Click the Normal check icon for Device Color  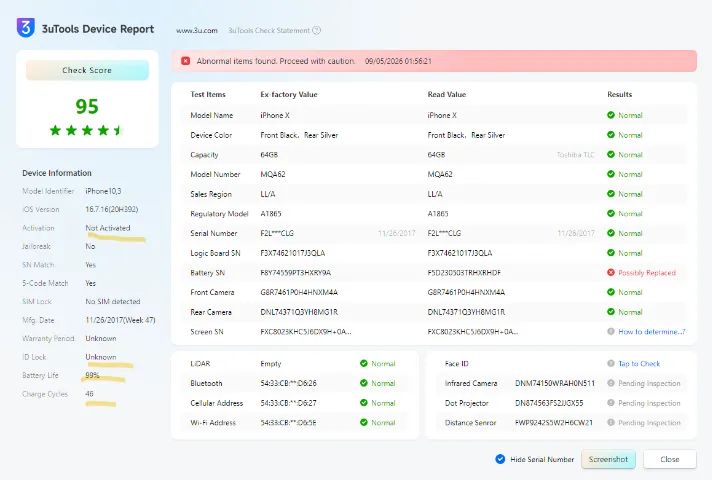[611, 135]
